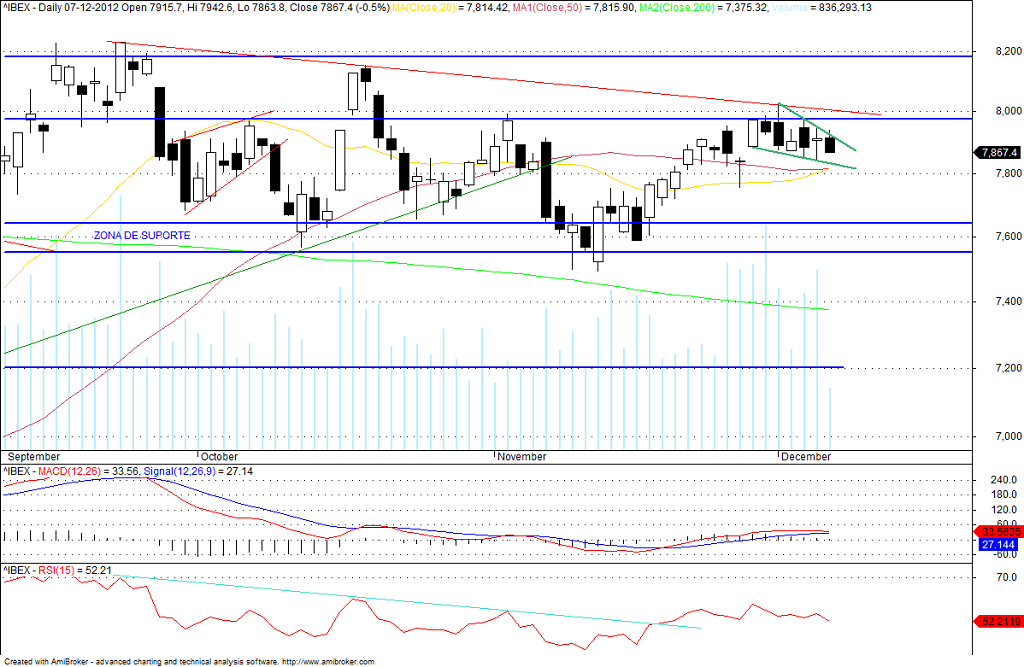Click the 8,200 price axis label
Image resolution: width=1024 pixels, height=667 pixels.
pos(1009,51)
